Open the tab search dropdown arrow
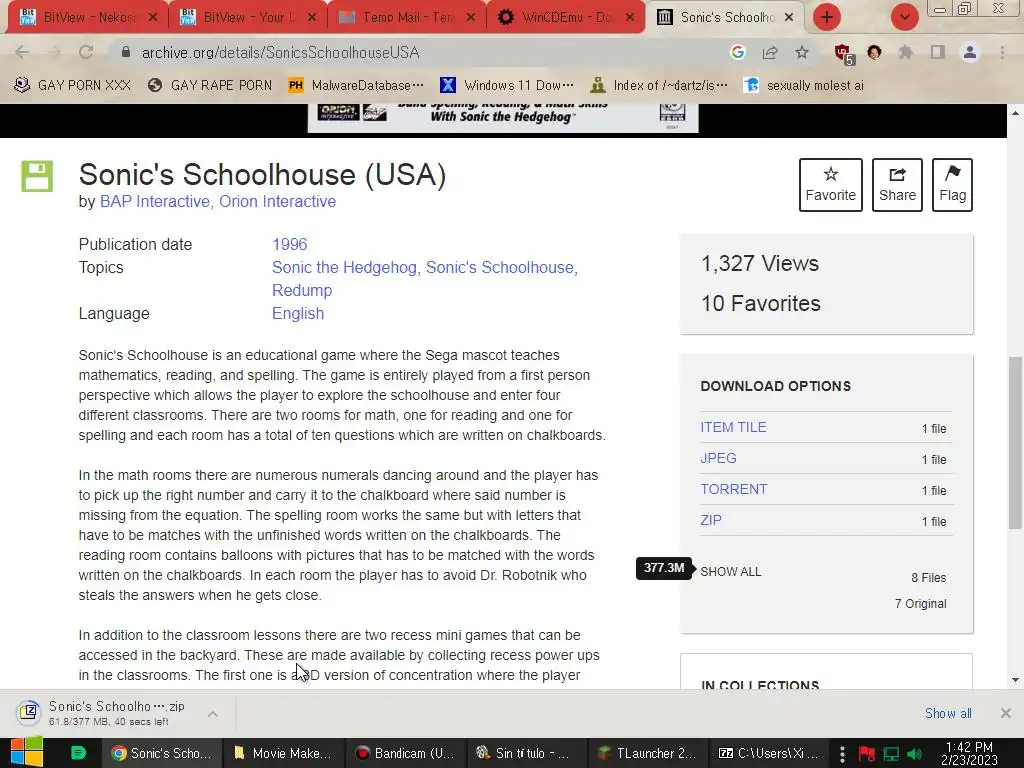 [x=904, y=17]
